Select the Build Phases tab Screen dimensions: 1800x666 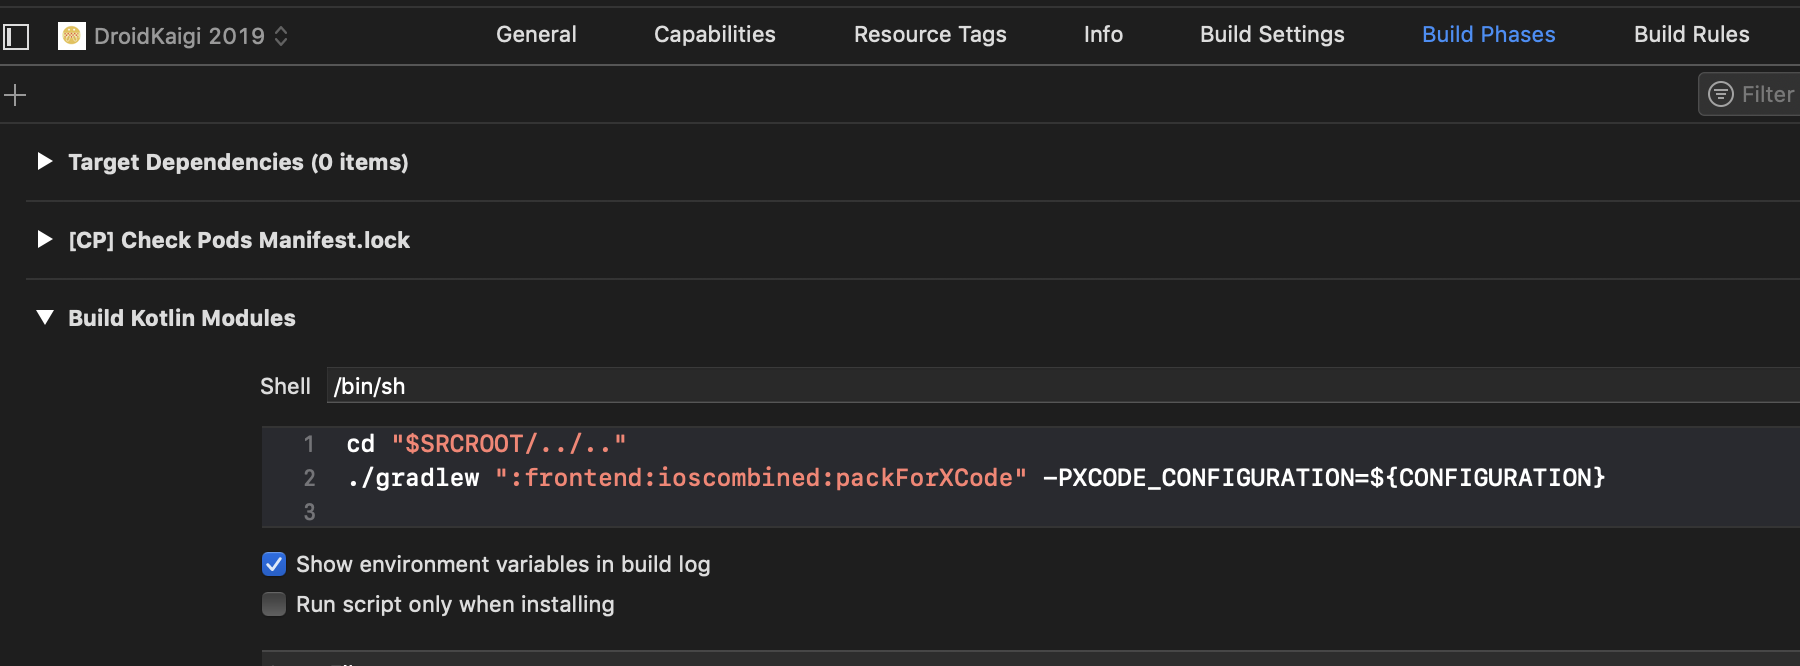[1488, 34]
